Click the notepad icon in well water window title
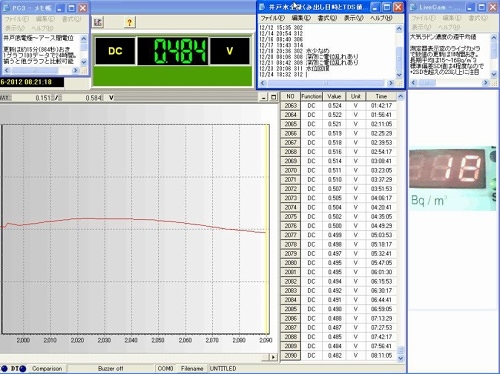500x374 pixels. click(263, 7)
